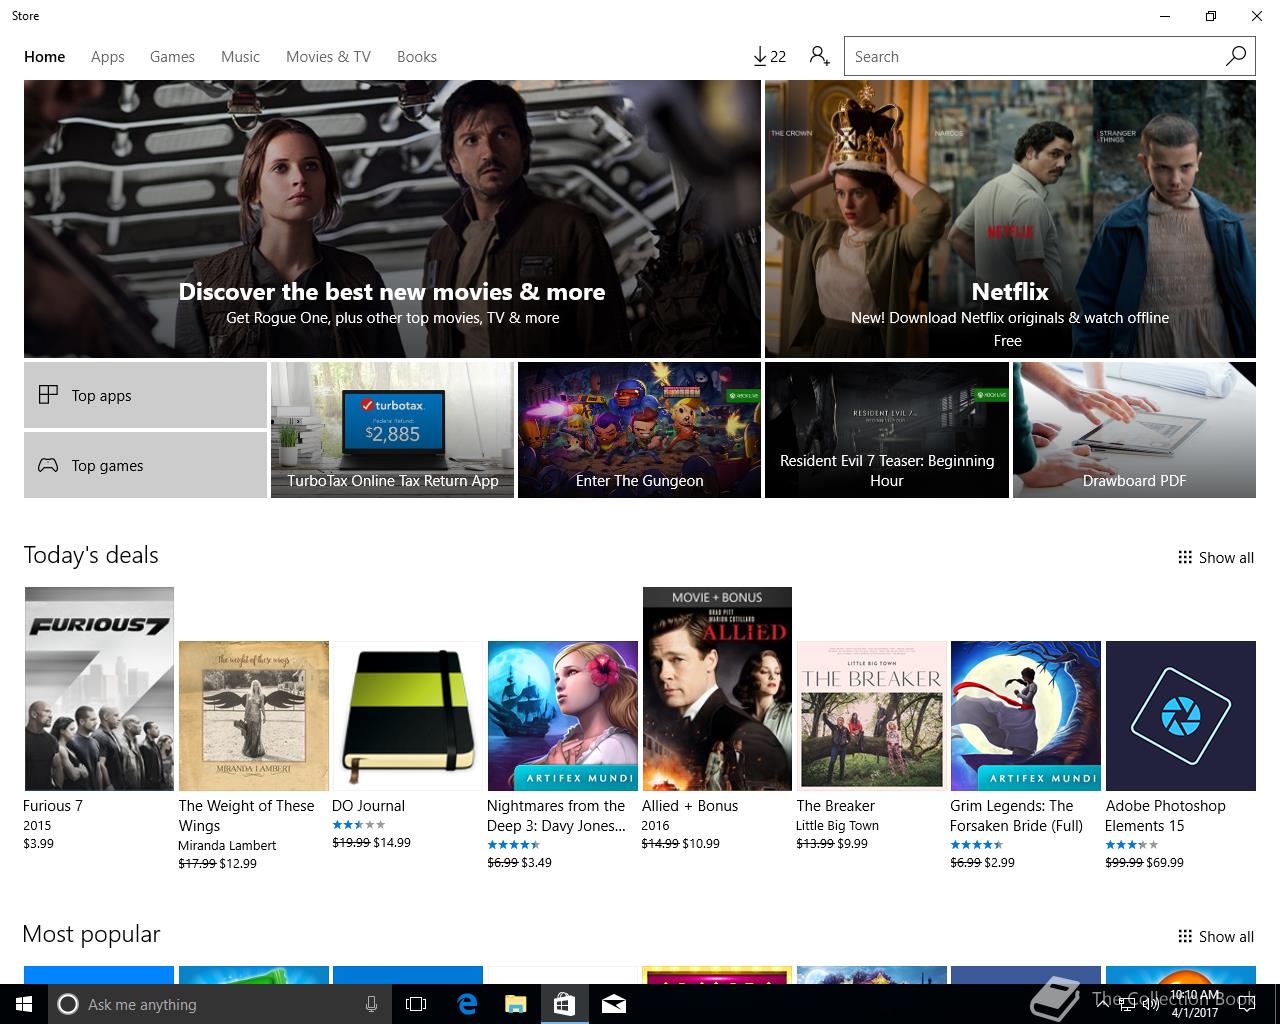The height and width of the screenshot is (1024, 1280).
Task: Click the microphone icon in taskbar search
Action: coord(371,1004)
